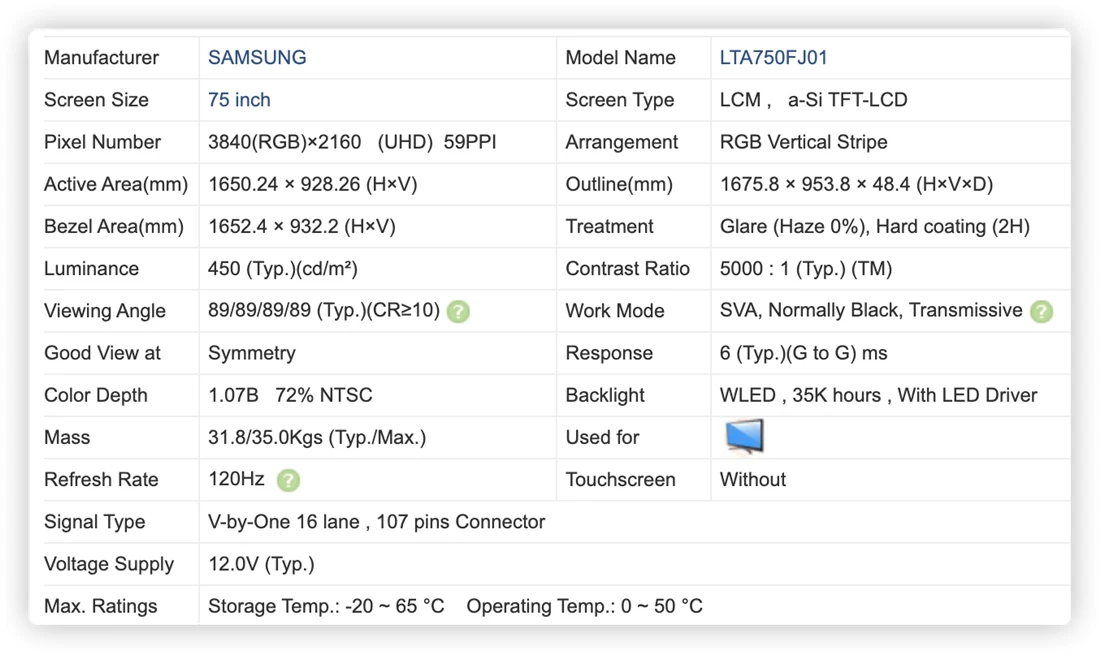Open the SAMSUNG manufacturer link
This screenshot has width=1100, height=654.
[x=257, y=58]
